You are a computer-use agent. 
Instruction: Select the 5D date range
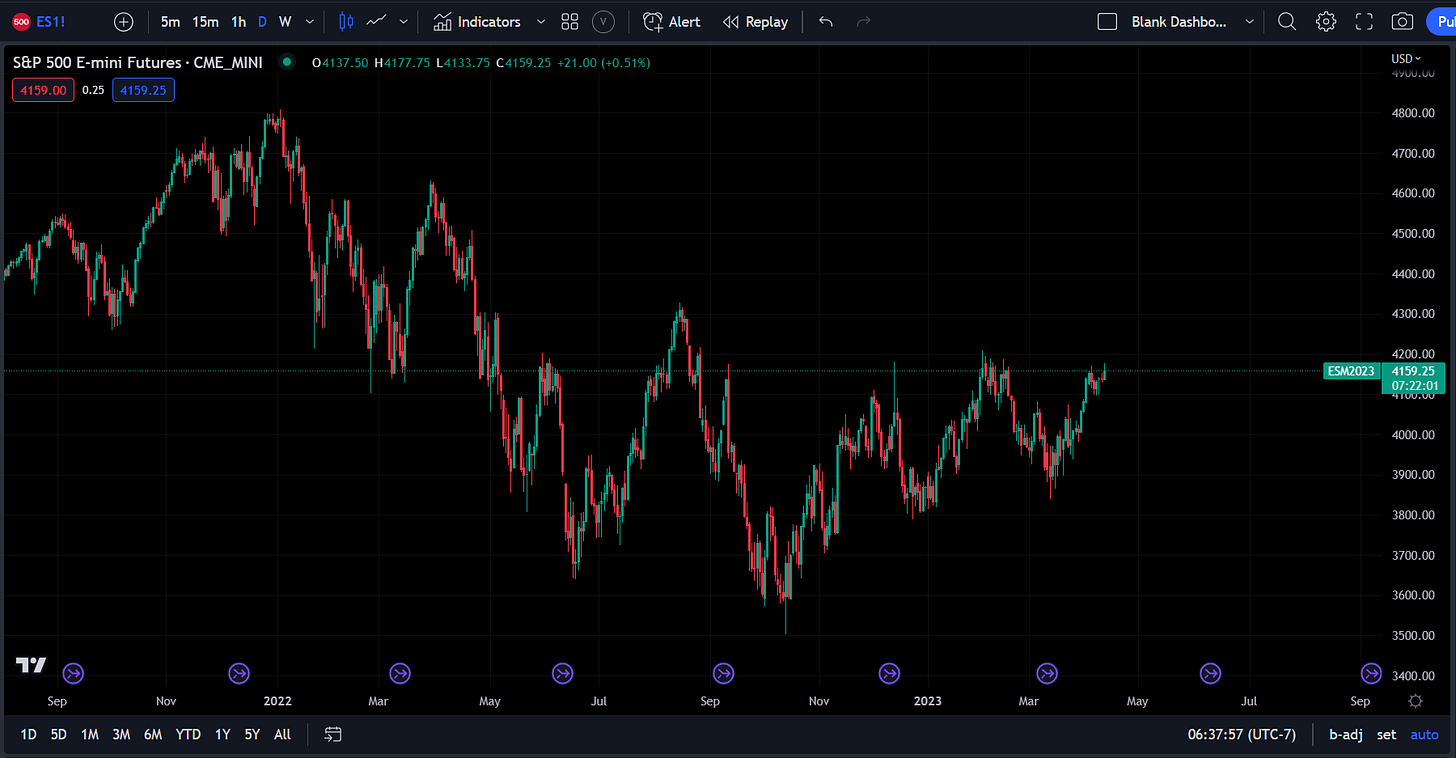(x=59, y=734)
